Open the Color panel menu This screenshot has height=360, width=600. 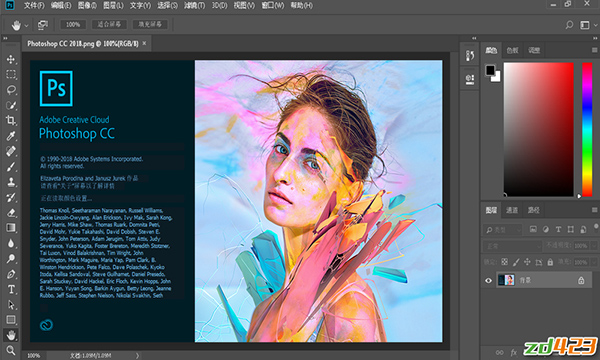click(x=594, y=50)
